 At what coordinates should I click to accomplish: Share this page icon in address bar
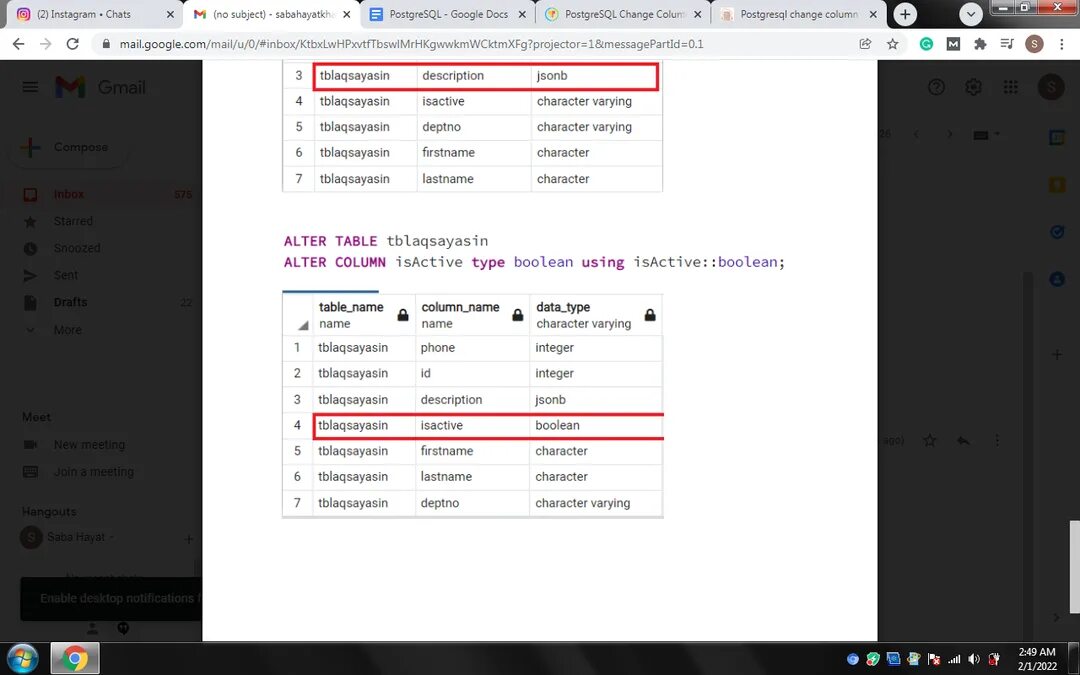[x=865, y=44]
